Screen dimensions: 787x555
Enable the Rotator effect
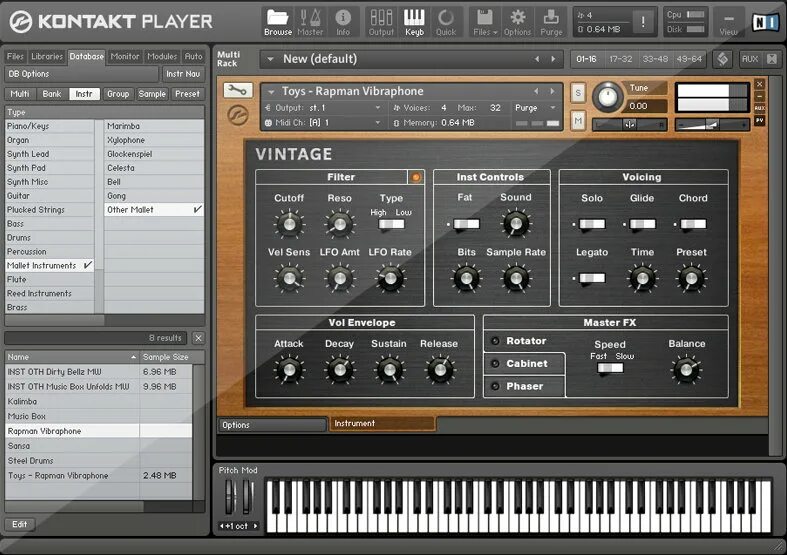point(495,341)
